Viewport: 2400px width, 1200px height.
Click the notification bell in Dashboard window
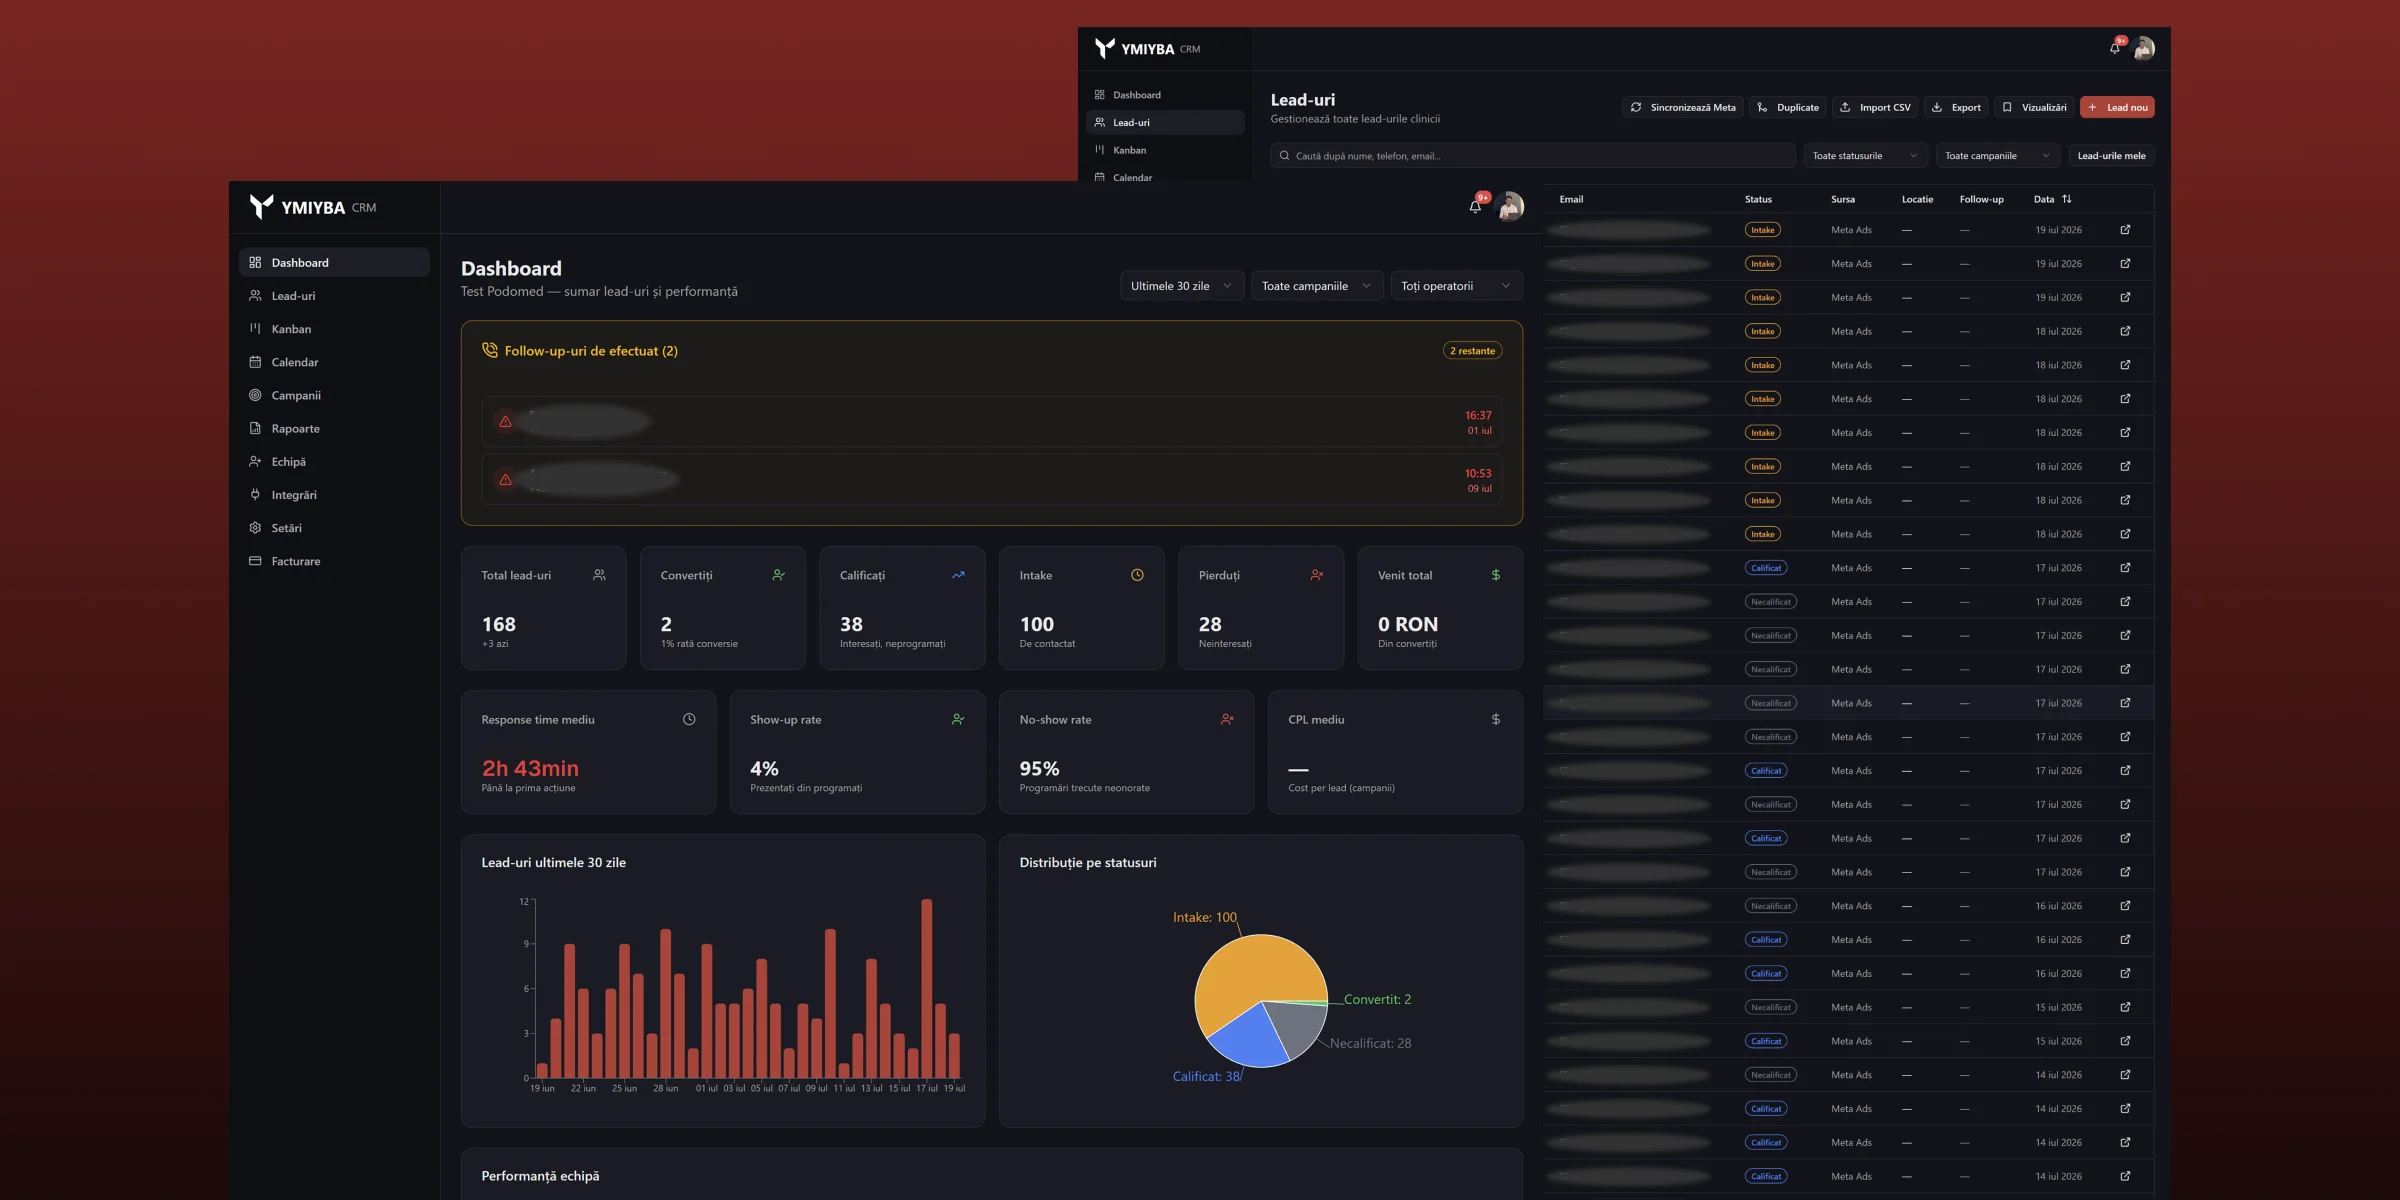1475,206
